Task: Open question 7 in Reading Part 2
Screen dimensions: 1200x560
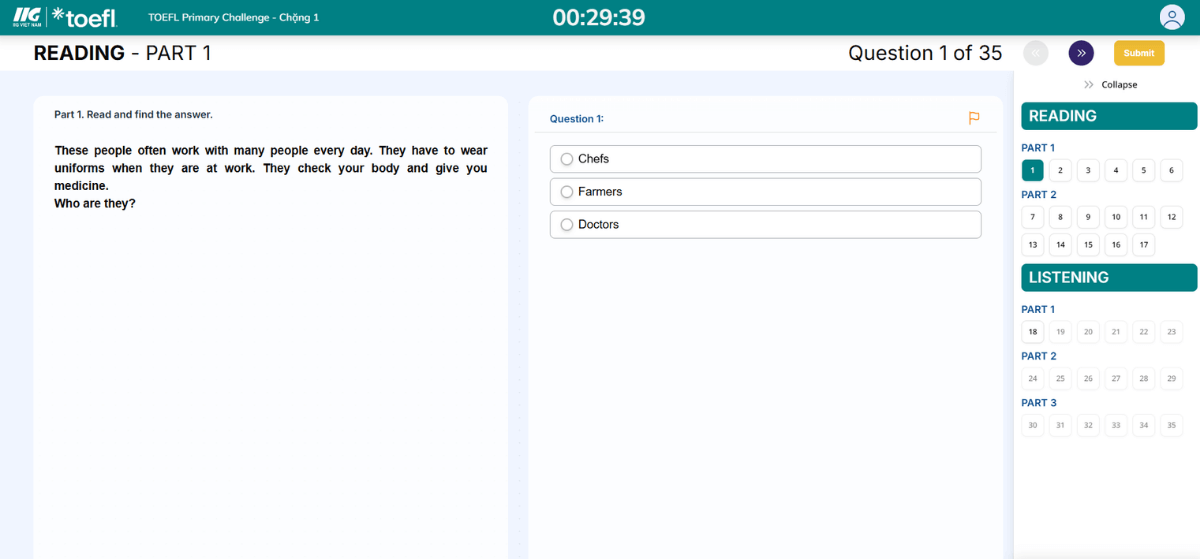Action: (x=1033, y=217)
